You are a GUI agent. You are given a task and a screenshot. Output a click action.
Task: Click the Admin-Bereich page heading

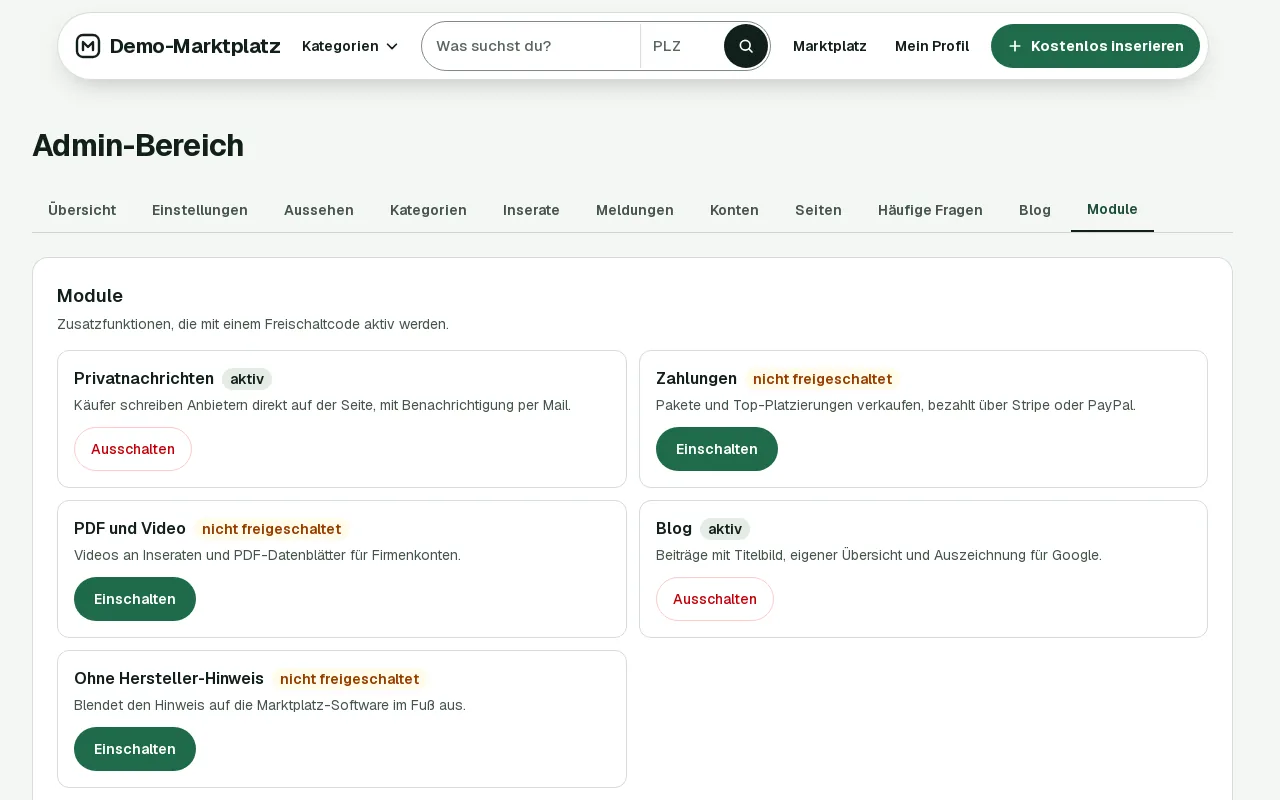(138, 145)
